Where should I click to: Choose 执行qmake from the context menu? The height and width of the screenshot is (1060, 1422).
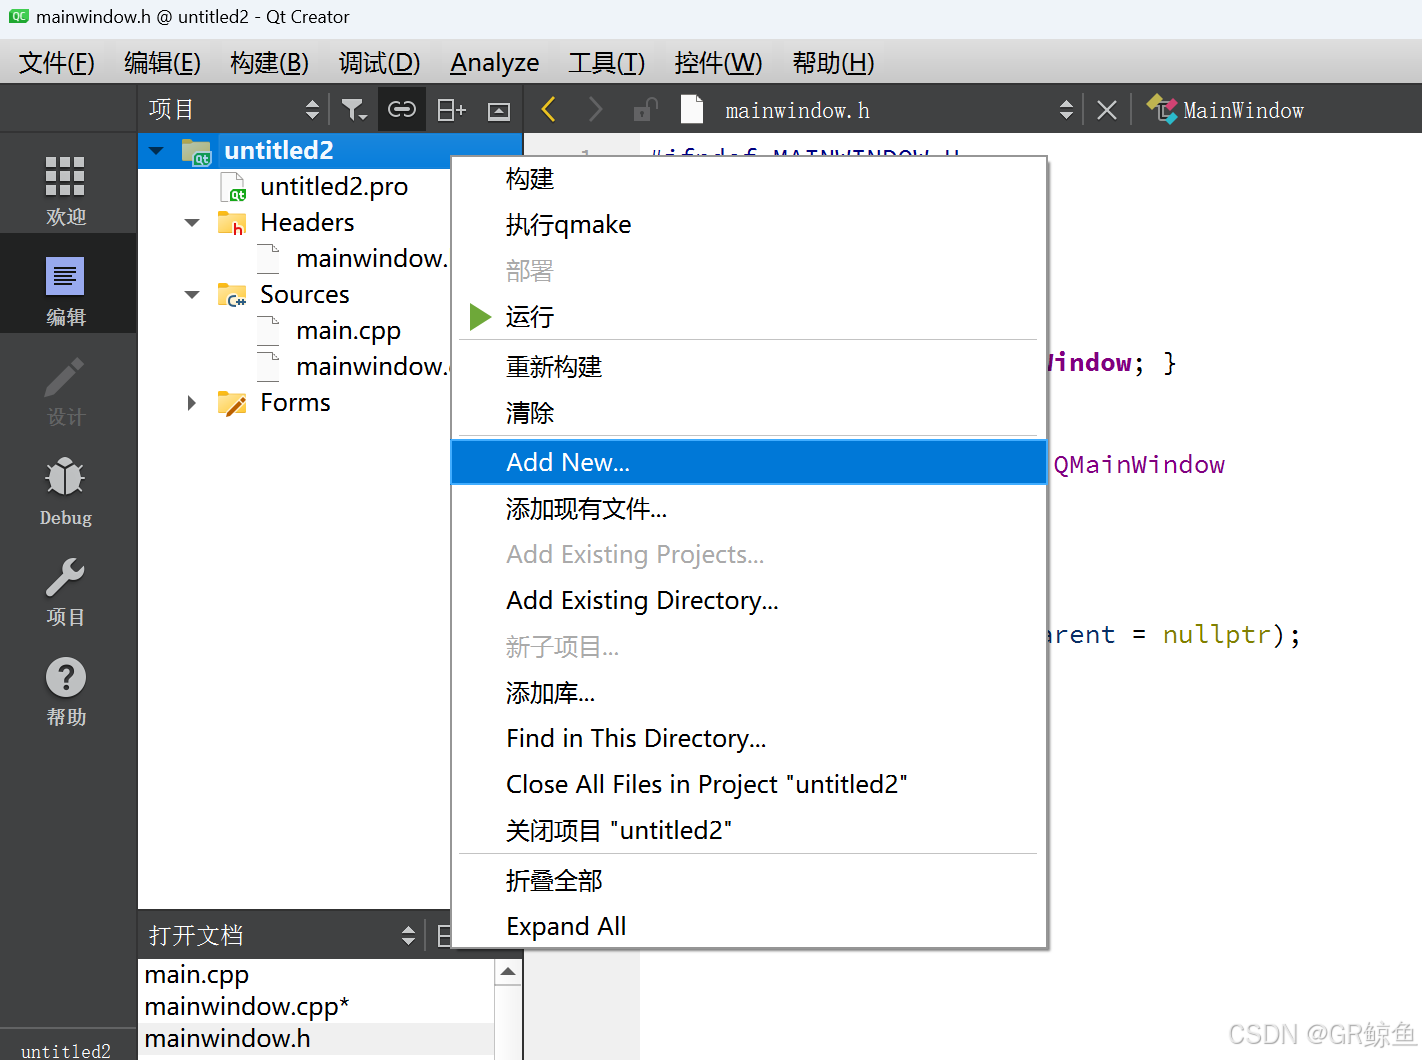[749, 225]
